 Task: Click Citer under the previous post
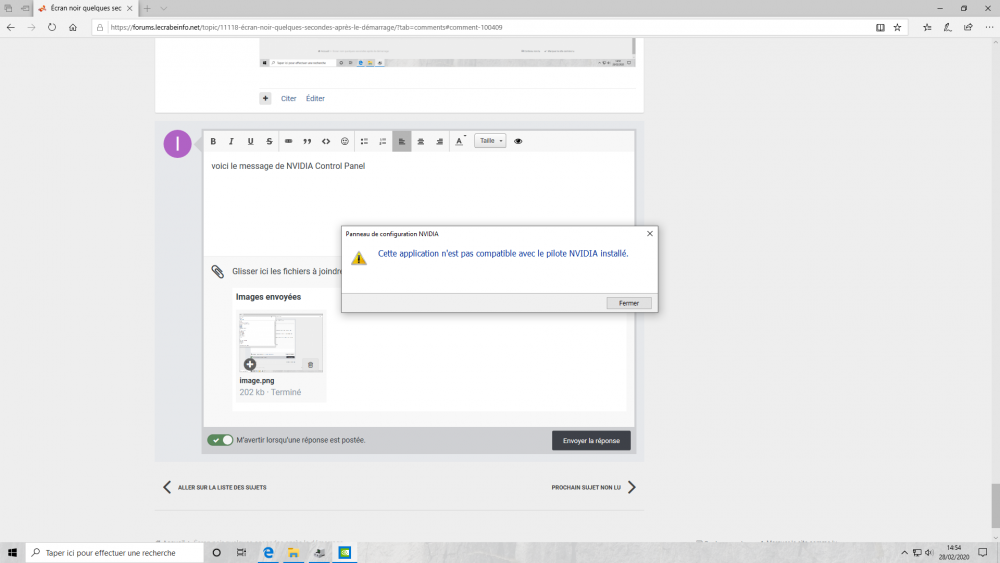(288, 98)
